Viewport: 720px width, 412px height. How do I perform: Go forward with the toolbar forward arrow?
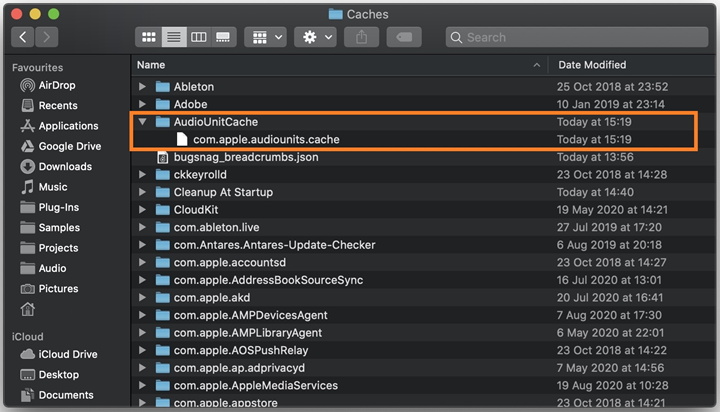point(46,37)
